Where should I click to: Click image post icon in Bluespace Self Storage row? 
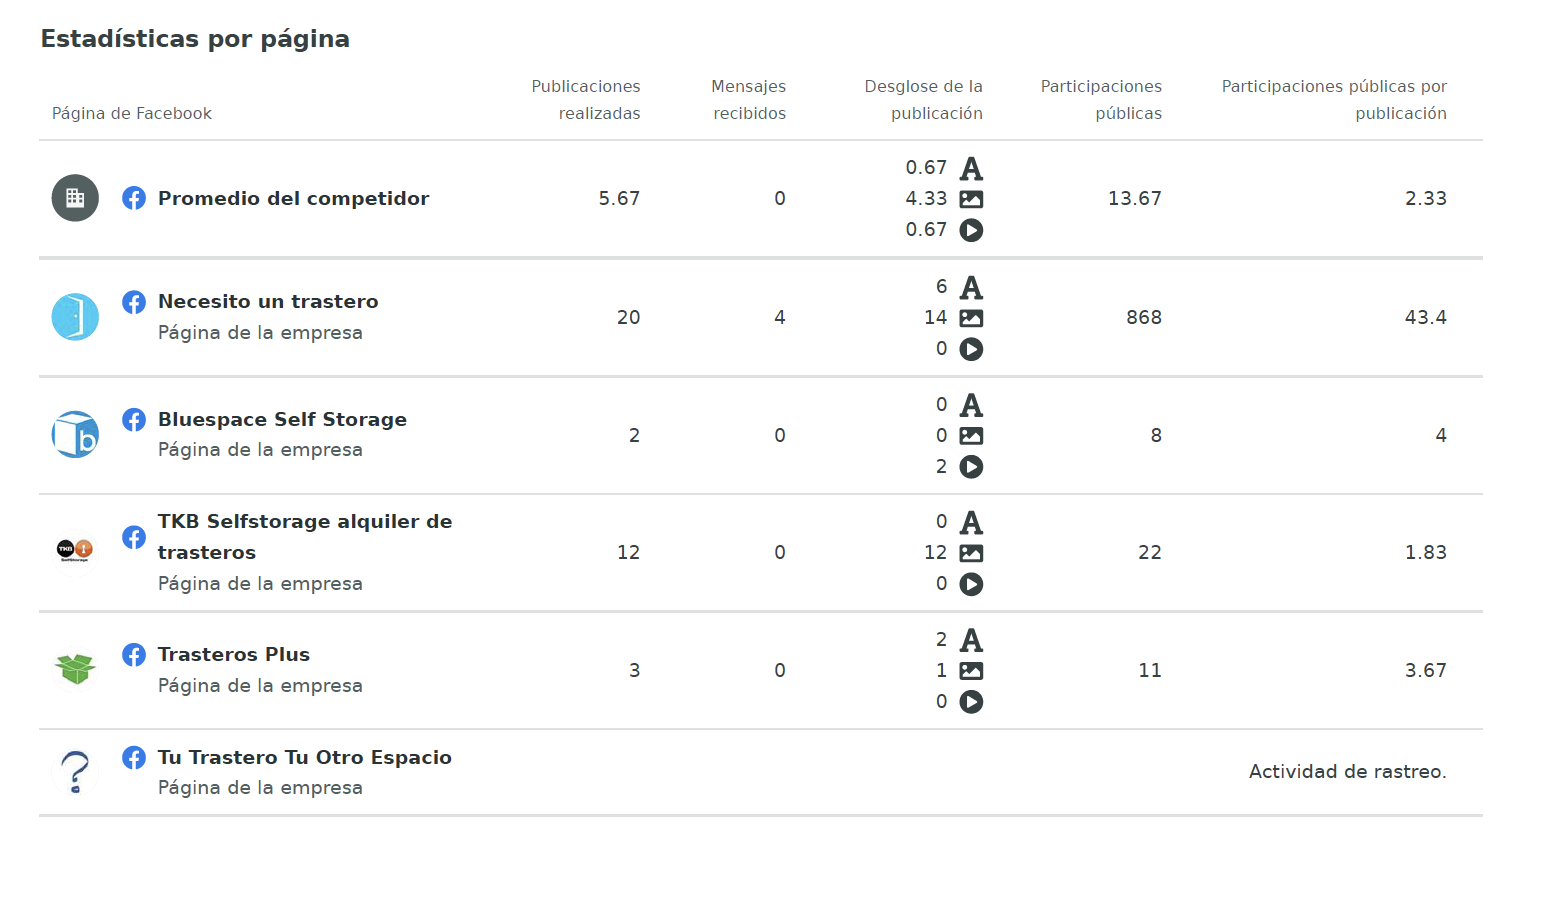[971, 436]
